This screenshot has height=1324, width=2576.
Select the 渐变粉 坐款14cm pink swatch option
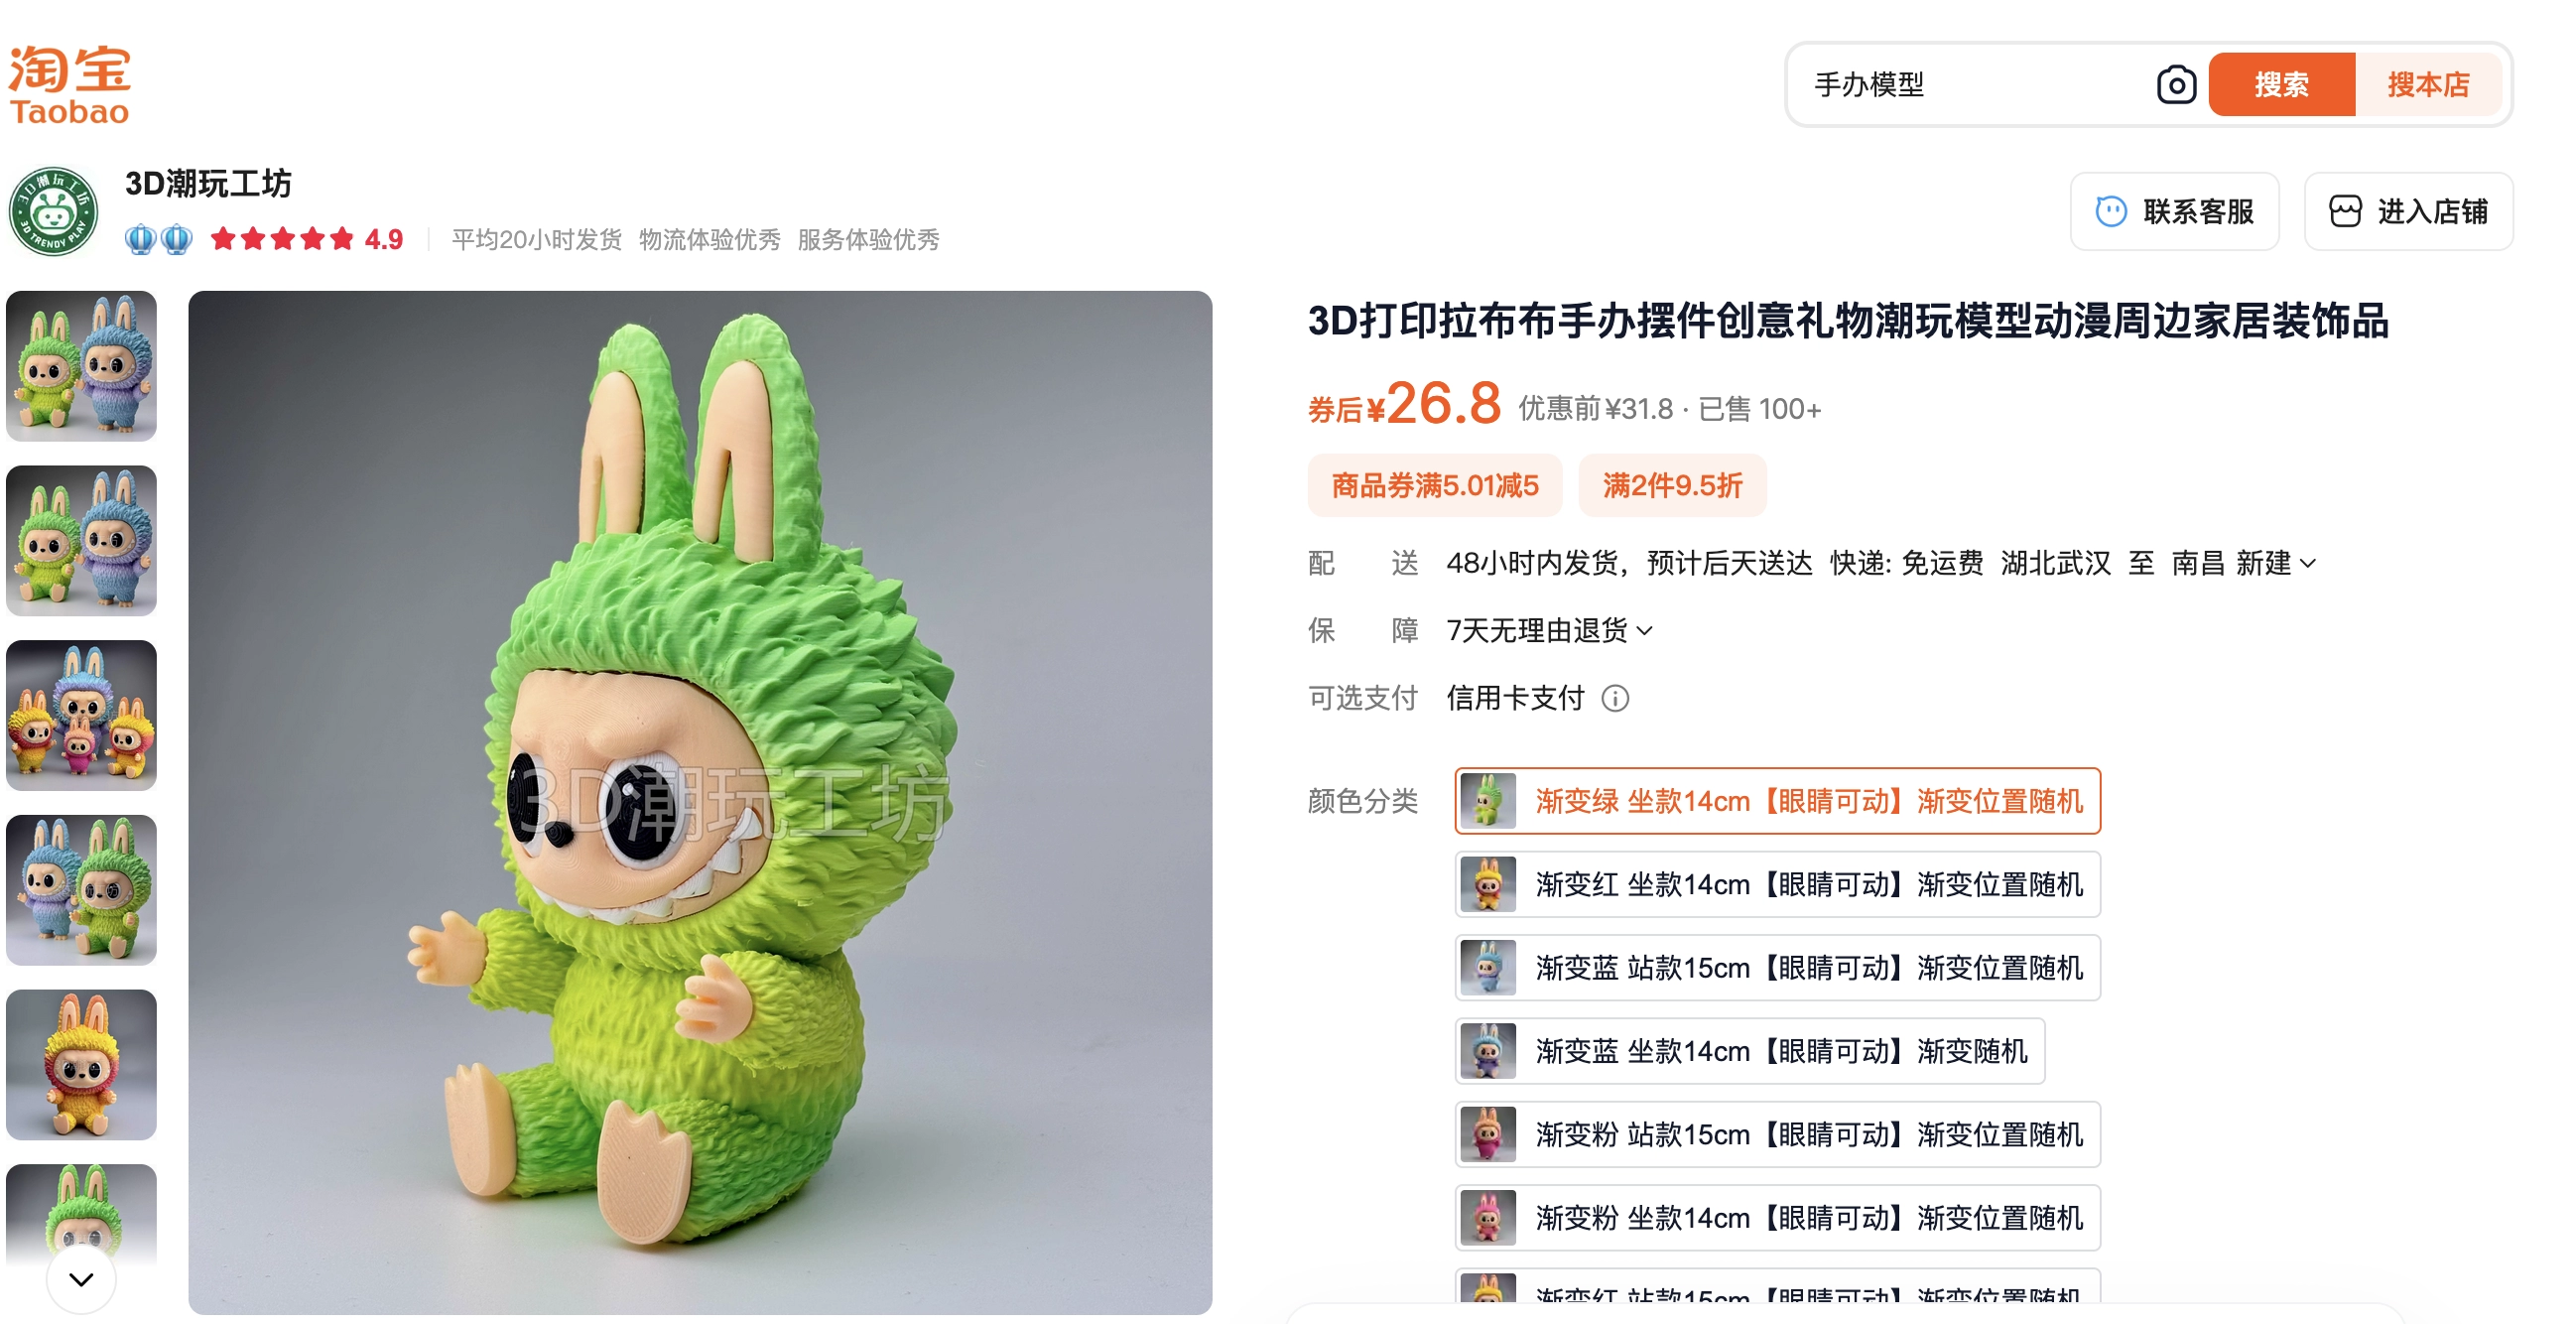[1777, 1218]
